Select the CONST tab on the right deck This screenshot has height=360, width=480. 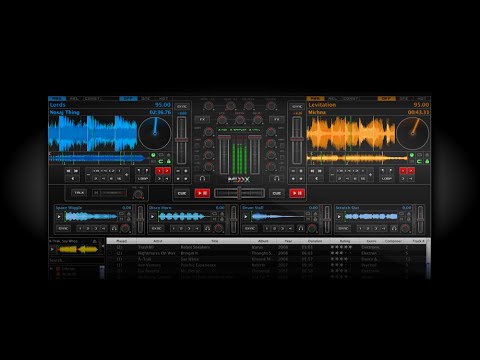350,99
